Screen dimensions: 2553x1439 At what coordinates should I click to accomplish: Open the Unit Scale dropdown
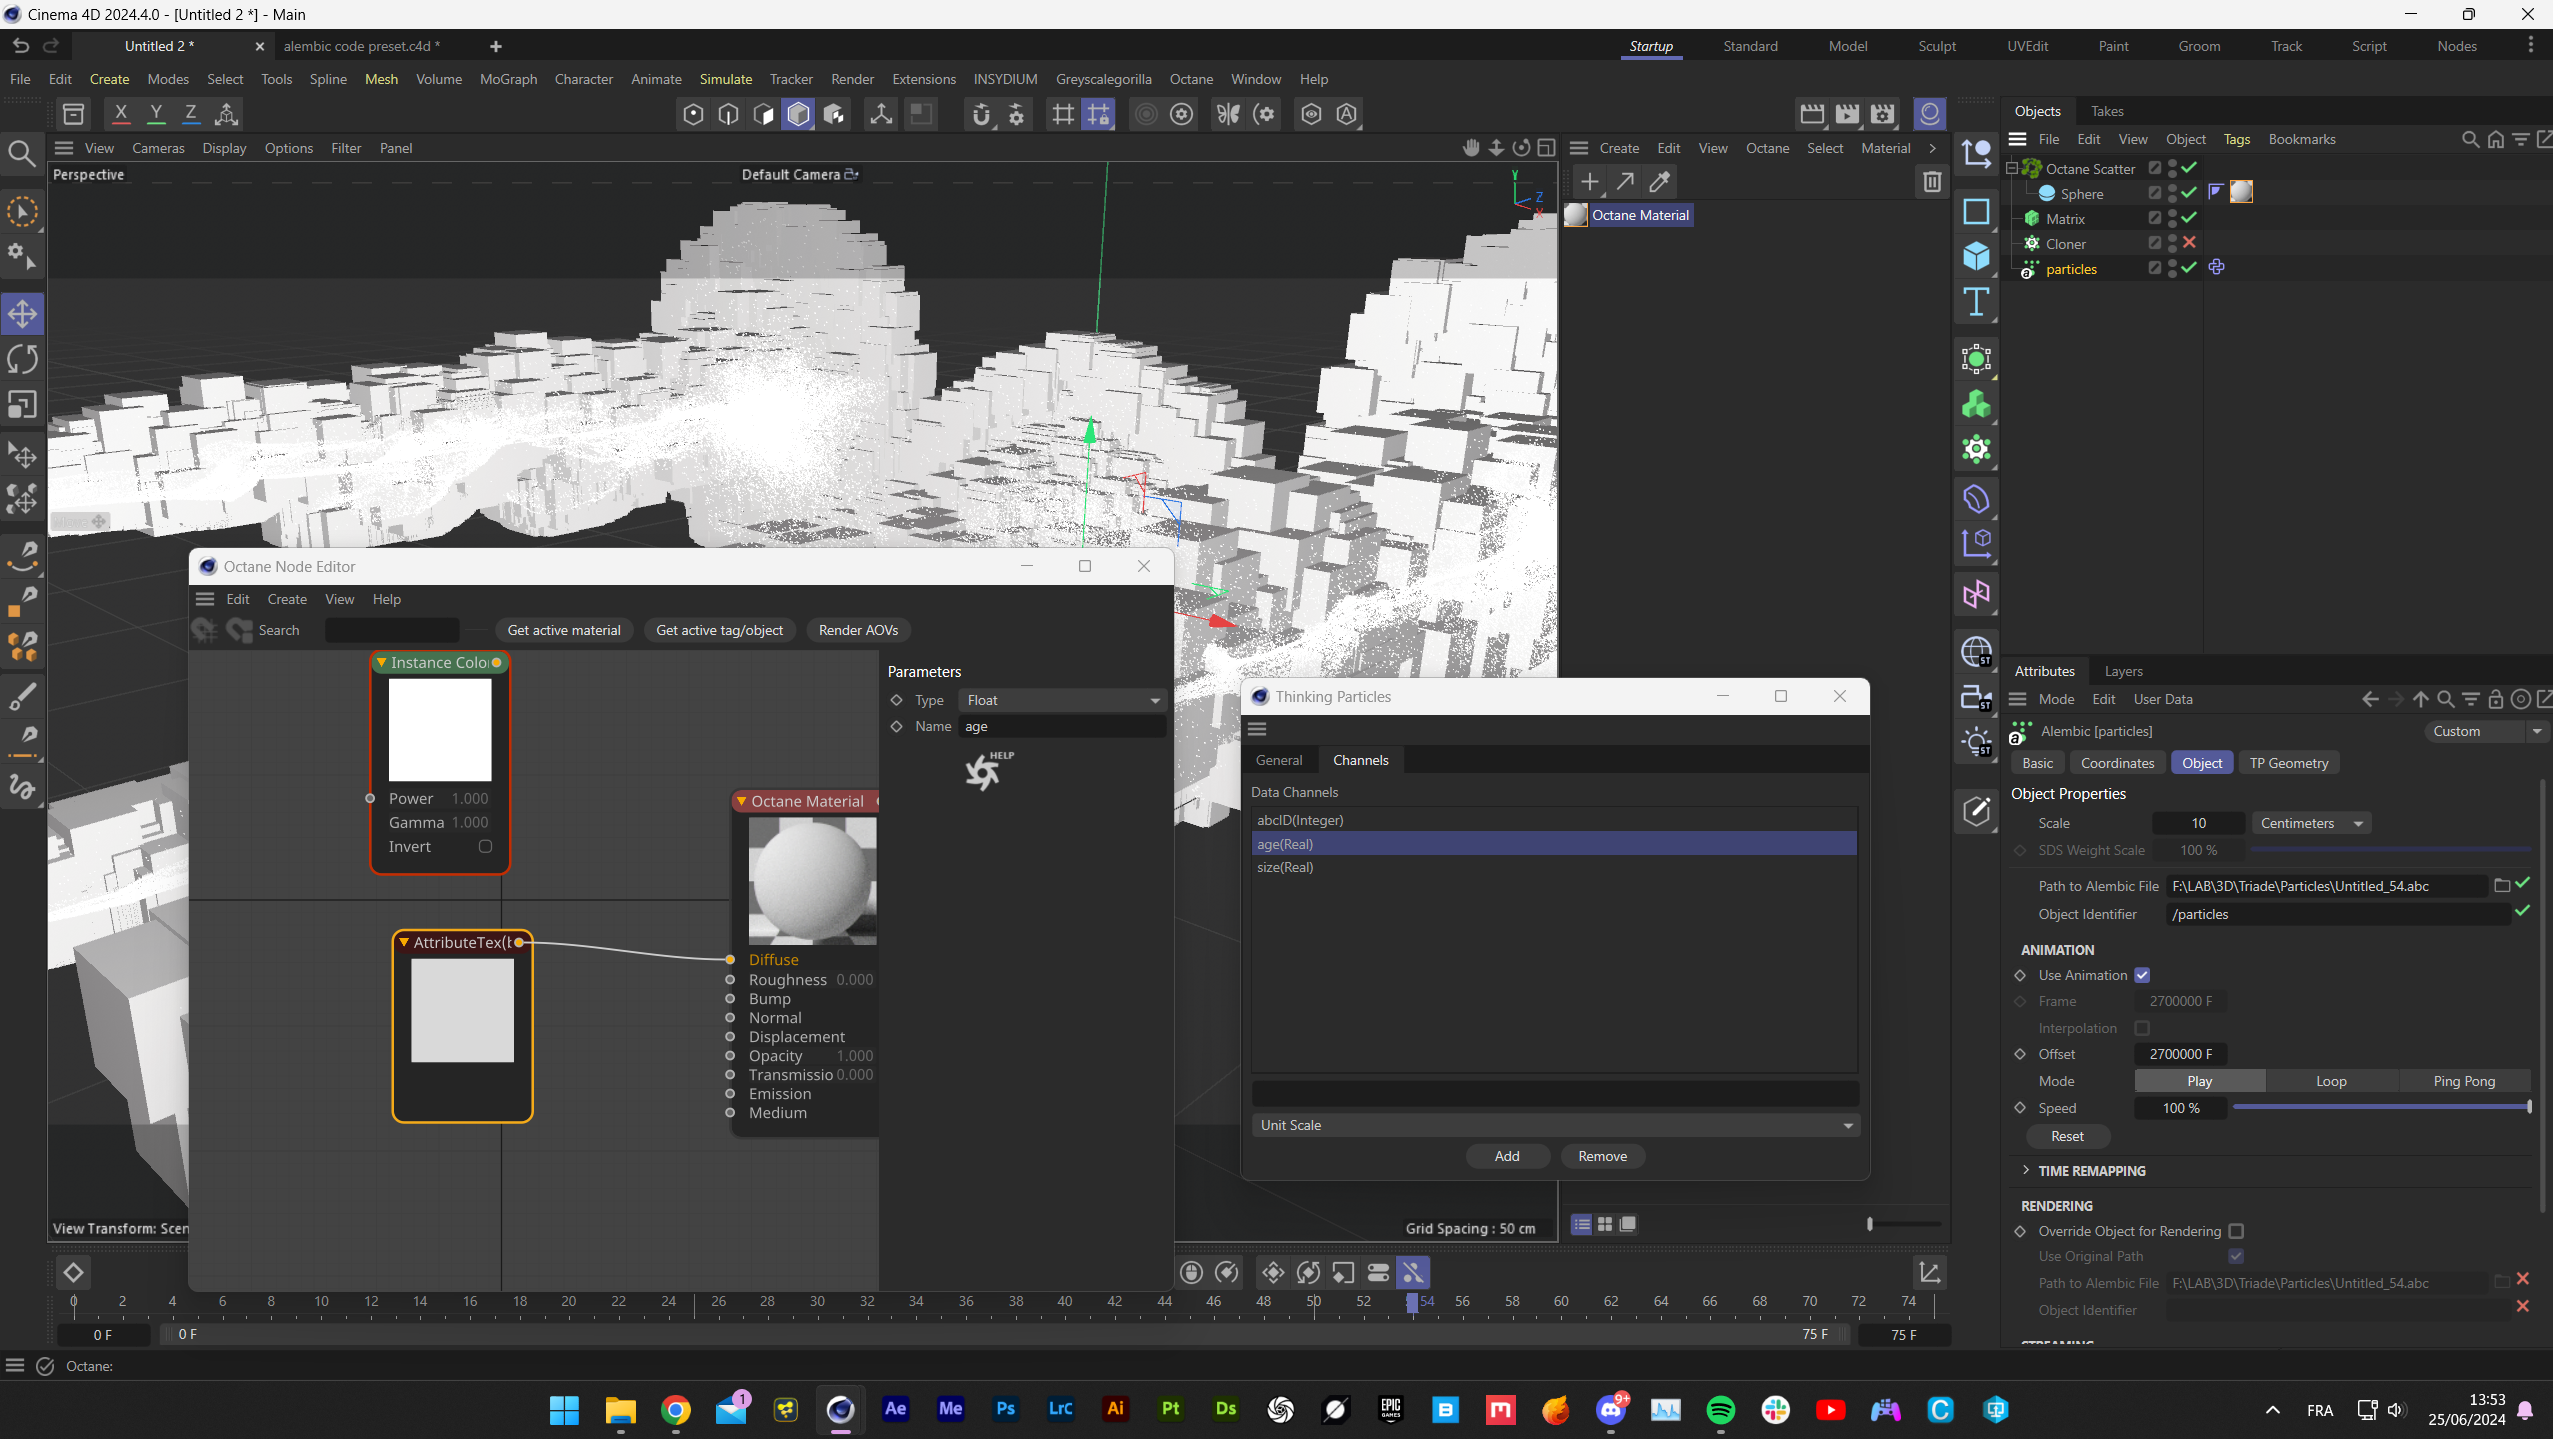[1554, 1125]
